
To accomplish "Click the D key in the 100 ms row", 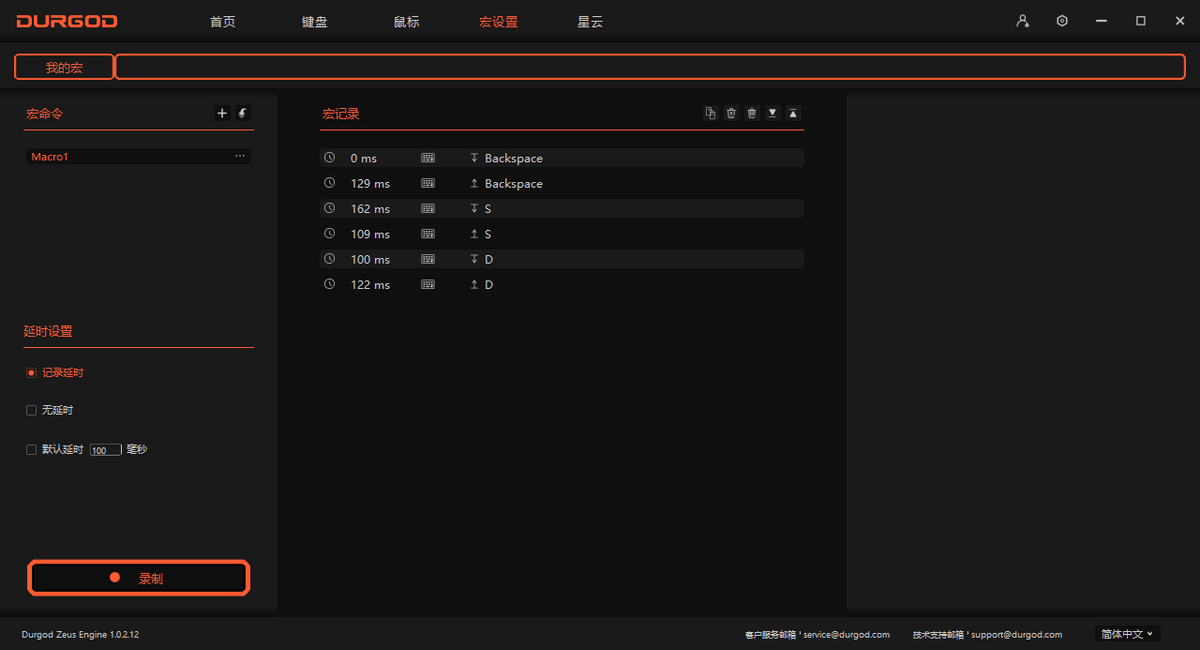I will click(x=489, y=259).
